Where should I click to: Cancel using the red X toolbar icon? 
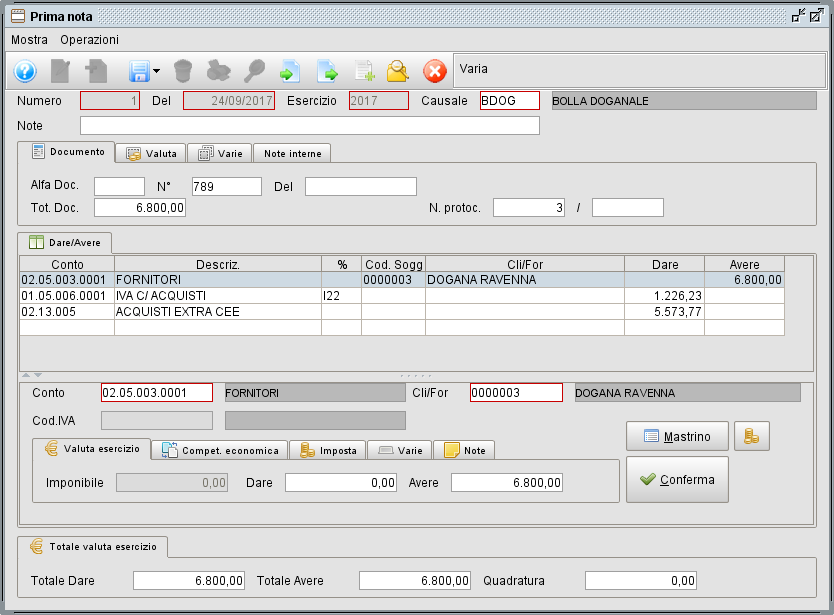tap(436, 71)
